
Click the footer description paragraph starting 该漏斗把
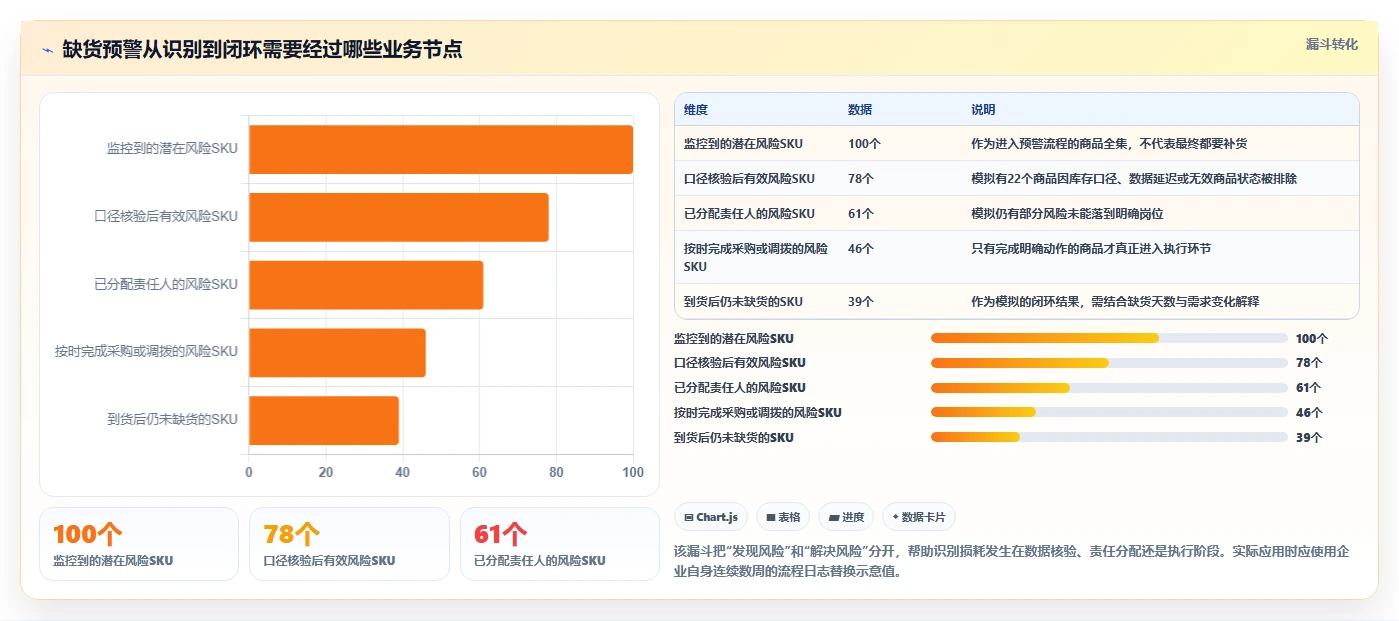pos(1013,562)
